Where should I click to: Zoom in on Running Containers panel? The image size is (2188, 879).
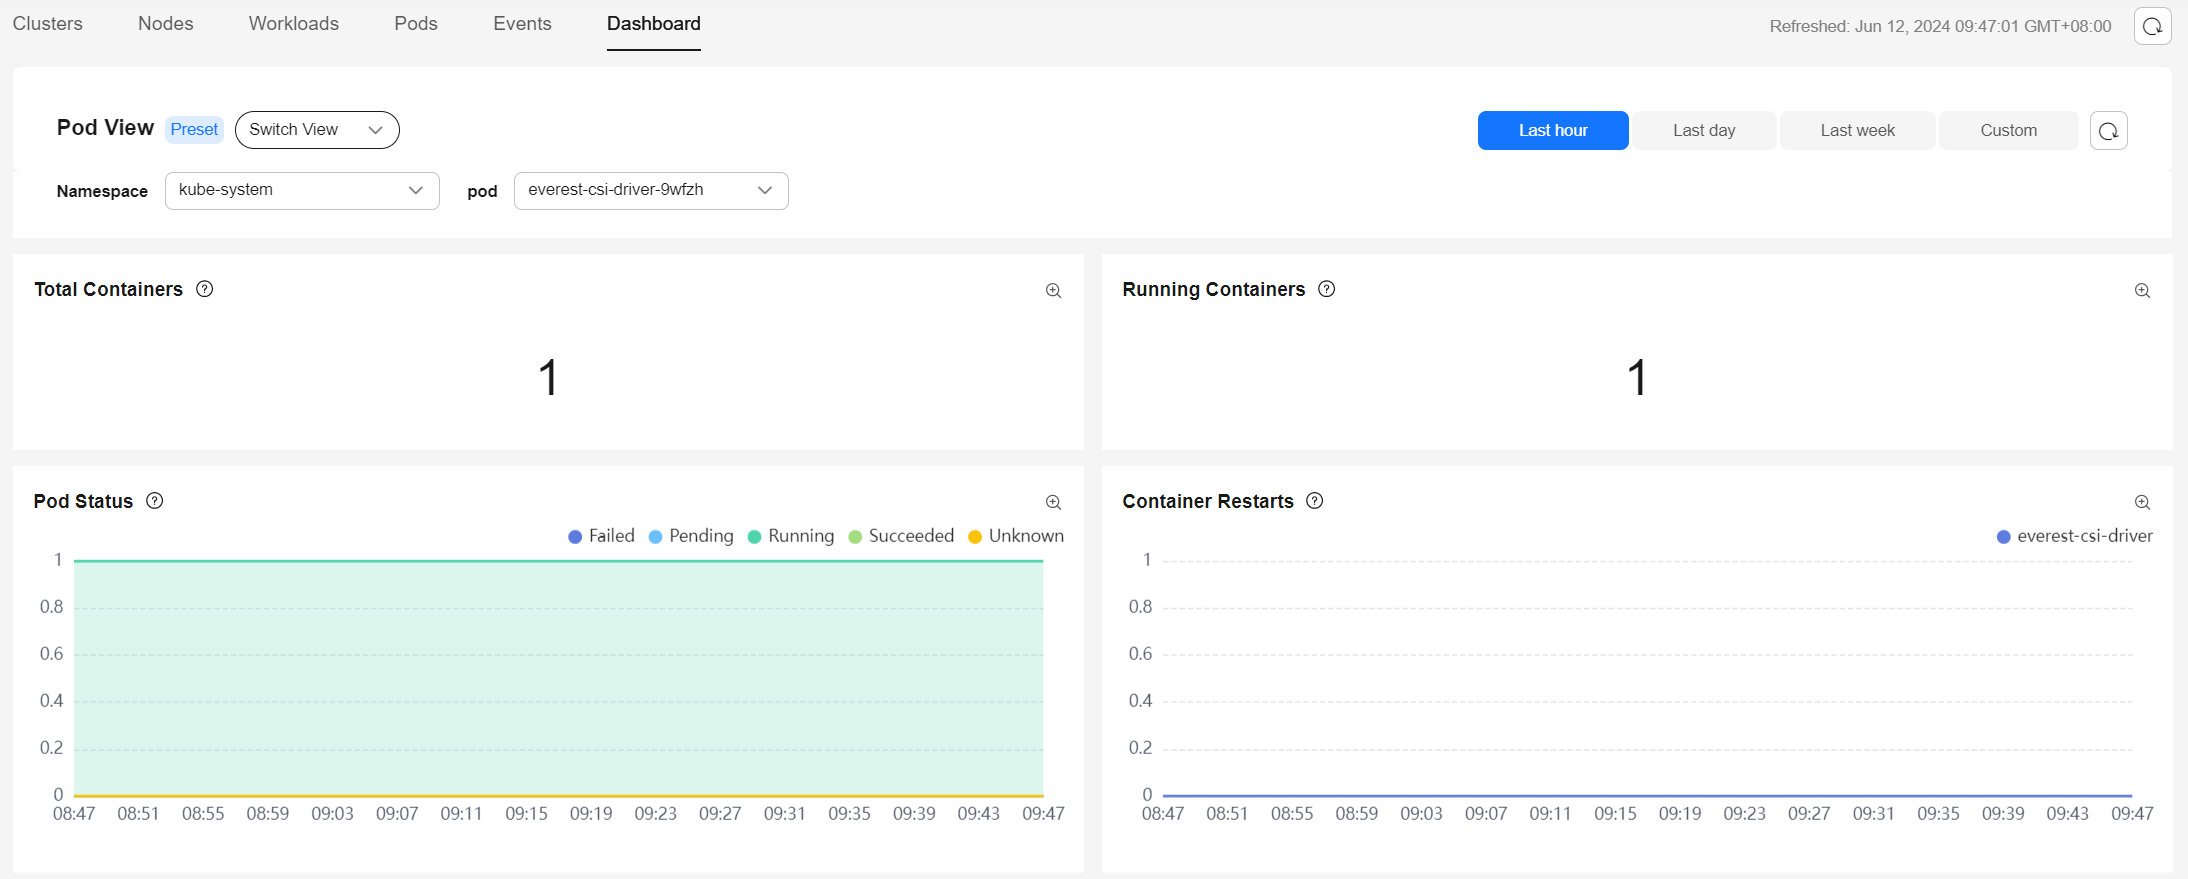tap(2142, 291)
